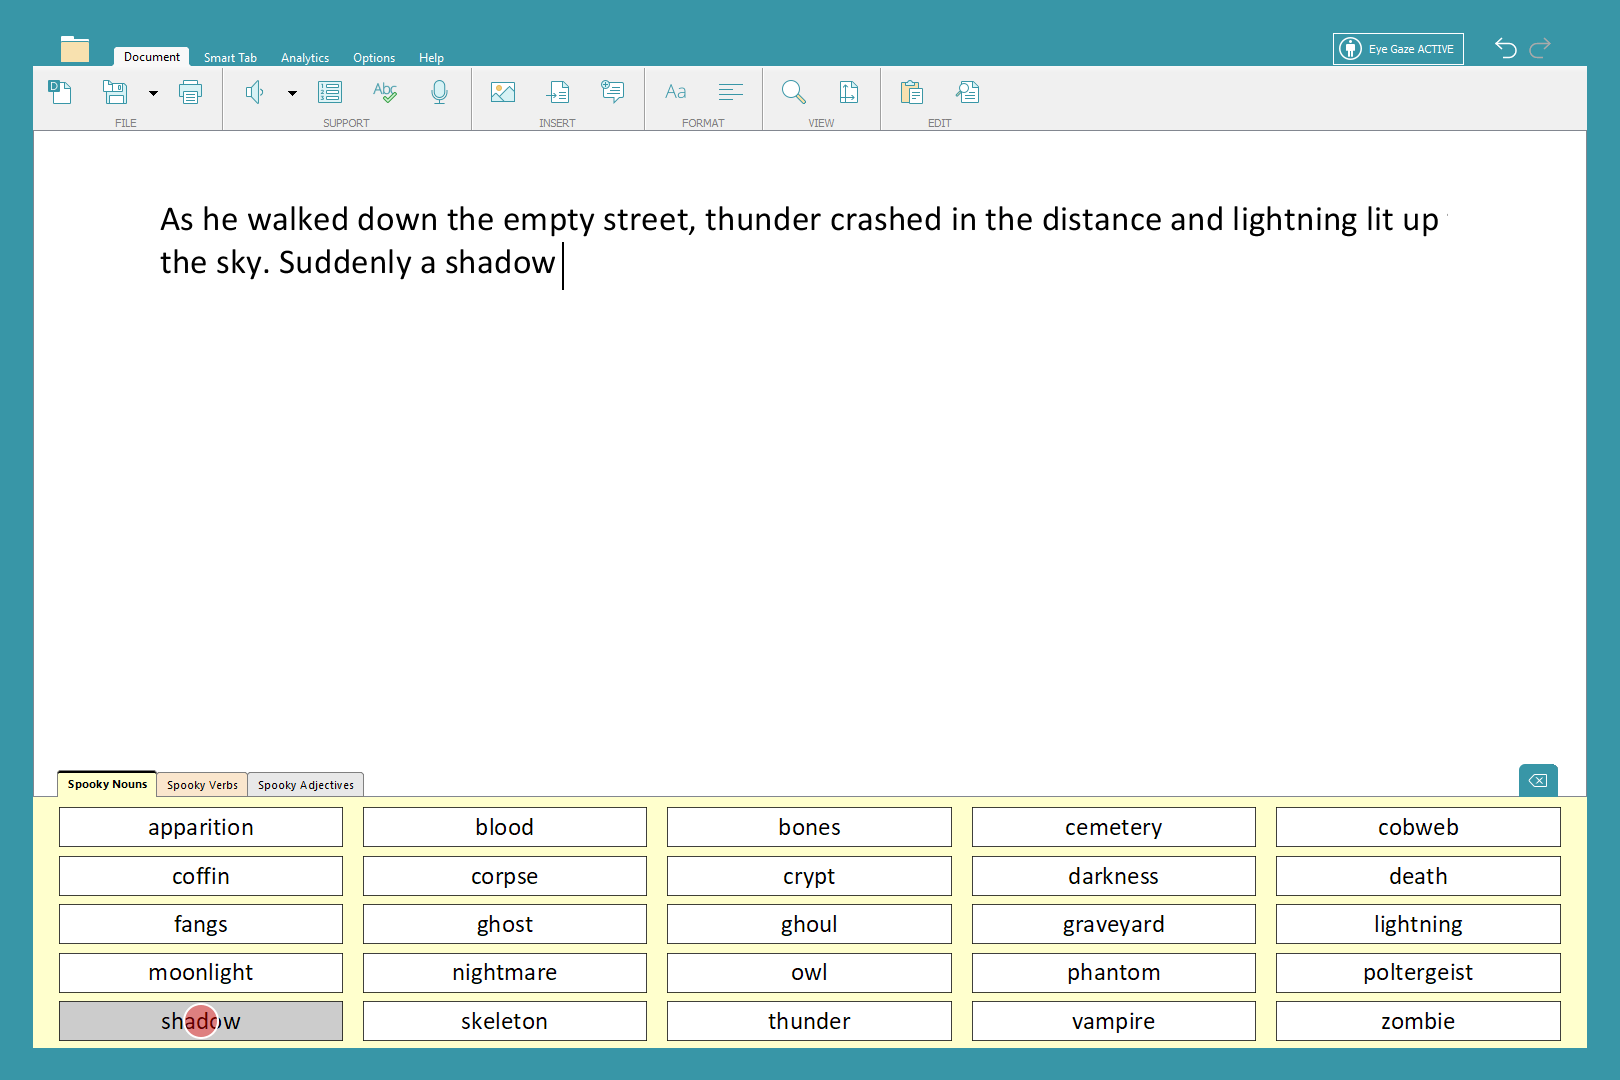This screenshot has height=1080, width=1620.
Task: Activate the microphone dictation icon
Action: (x=439, y=93)
